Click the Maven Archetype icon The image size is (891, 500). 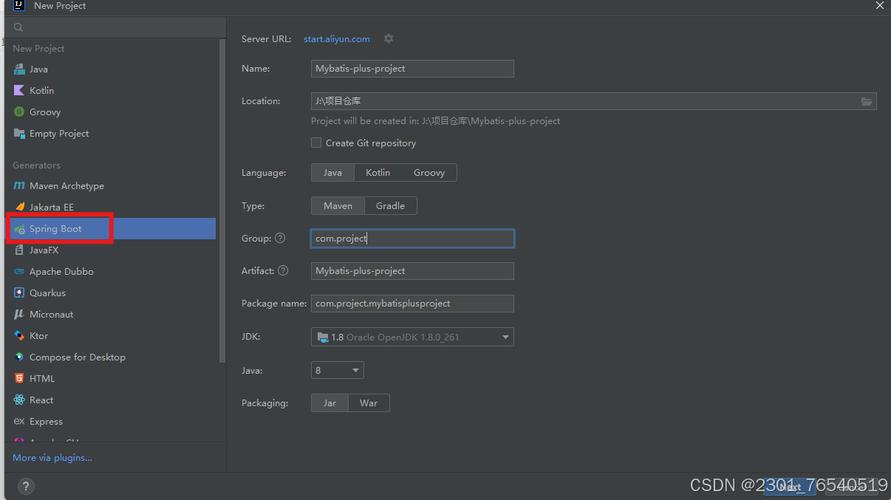[19, 186]
